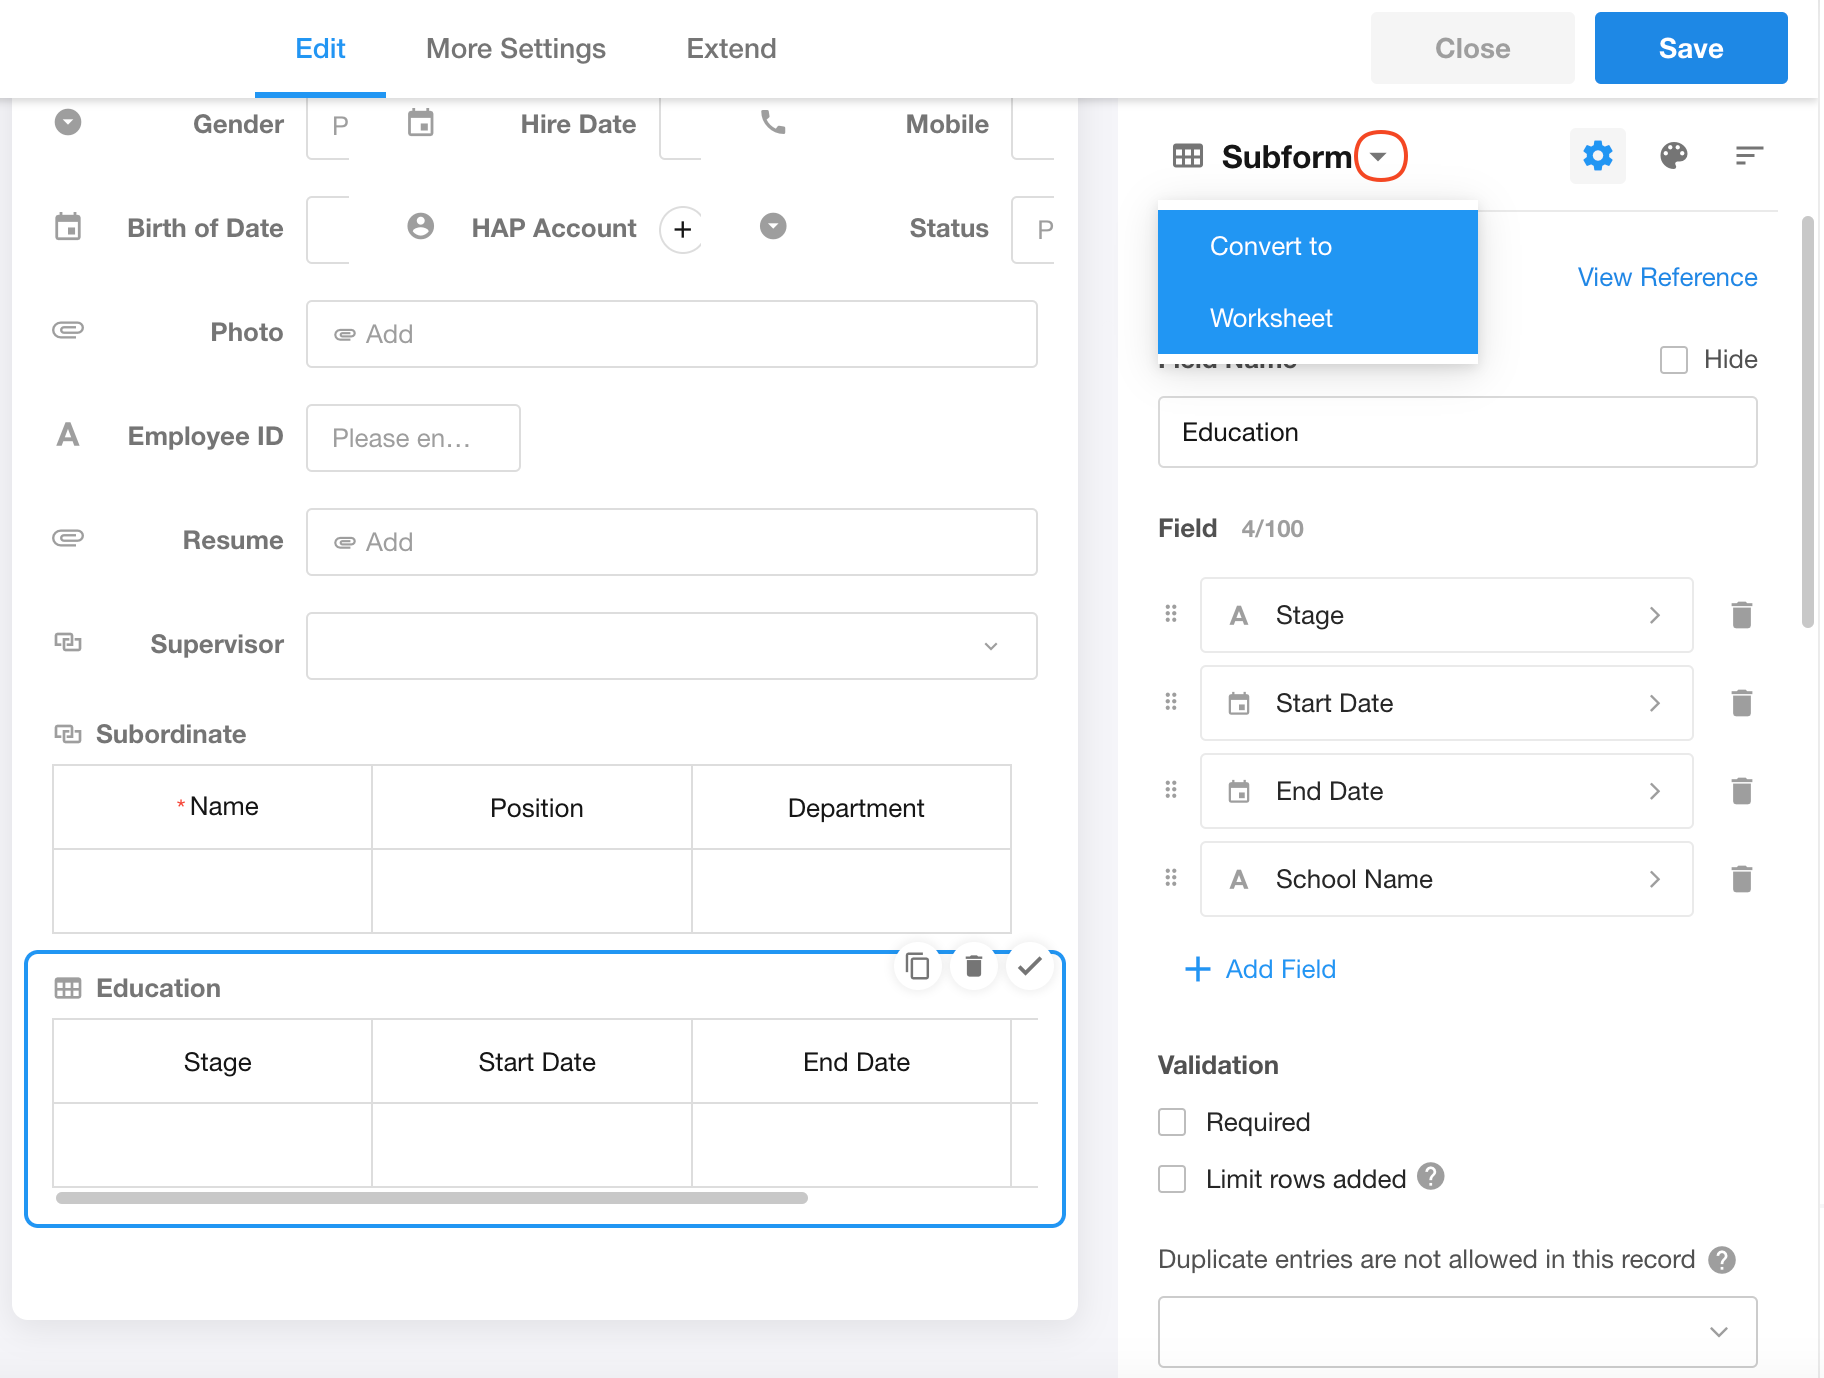This screenshot has width=1824, height=1378.
Task: Open the View Reference link
Action: (1667, 277)
